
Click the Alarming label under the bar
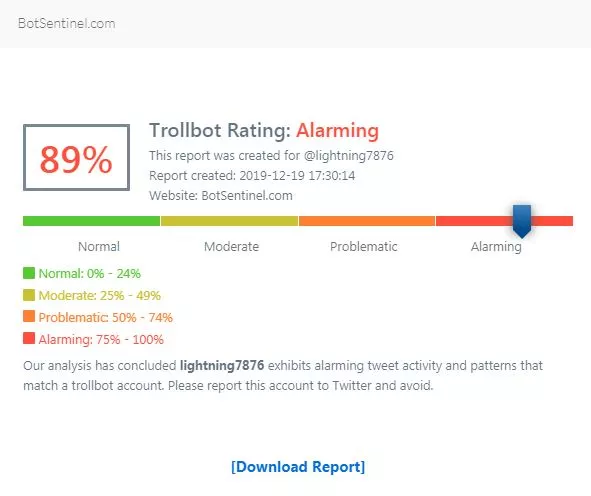pyautogui.click(x=496, y=247)
